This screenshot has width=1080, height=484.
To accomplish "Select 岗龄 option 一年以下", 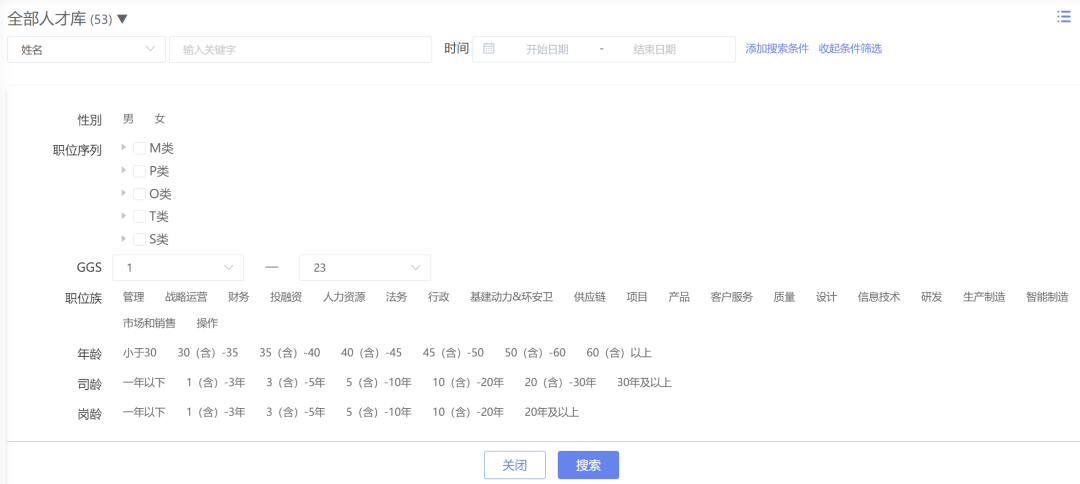I will 144,413.
